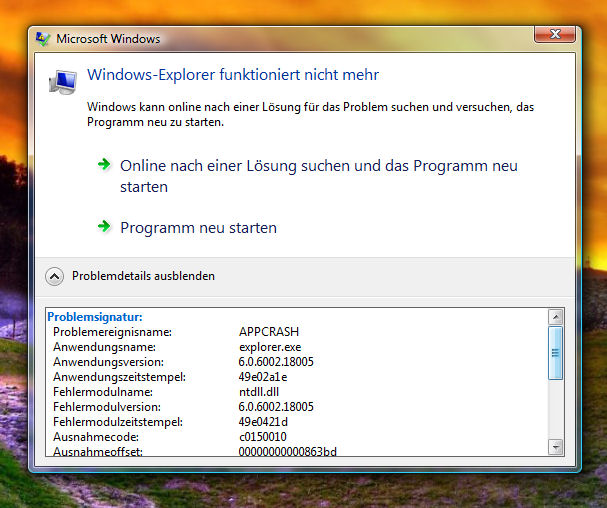Screen dimensions: 607x508
Task: Click 'Anwendungsname:' label
Action: coord(105,347)
